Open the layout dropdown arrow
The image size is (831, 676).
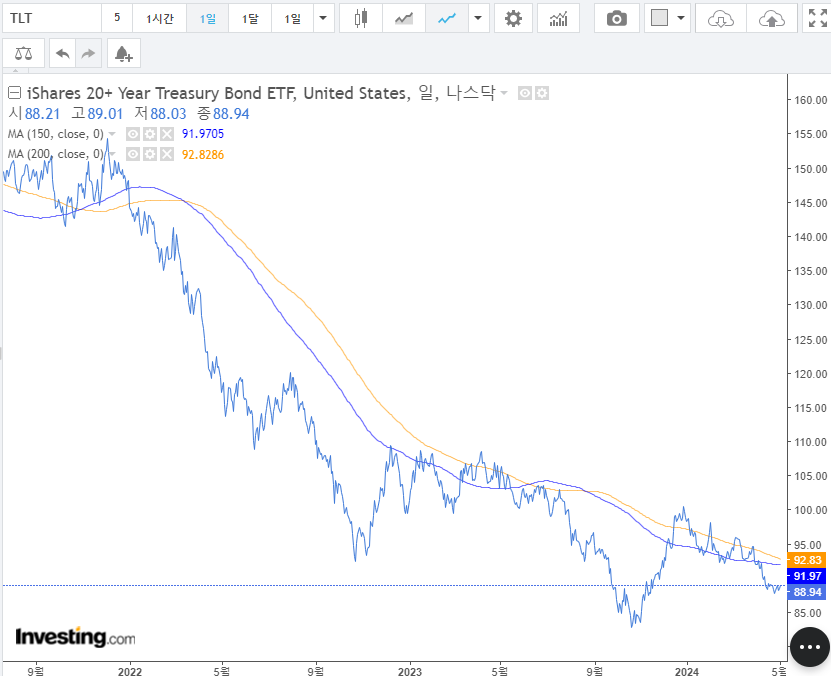coord(681,19)
